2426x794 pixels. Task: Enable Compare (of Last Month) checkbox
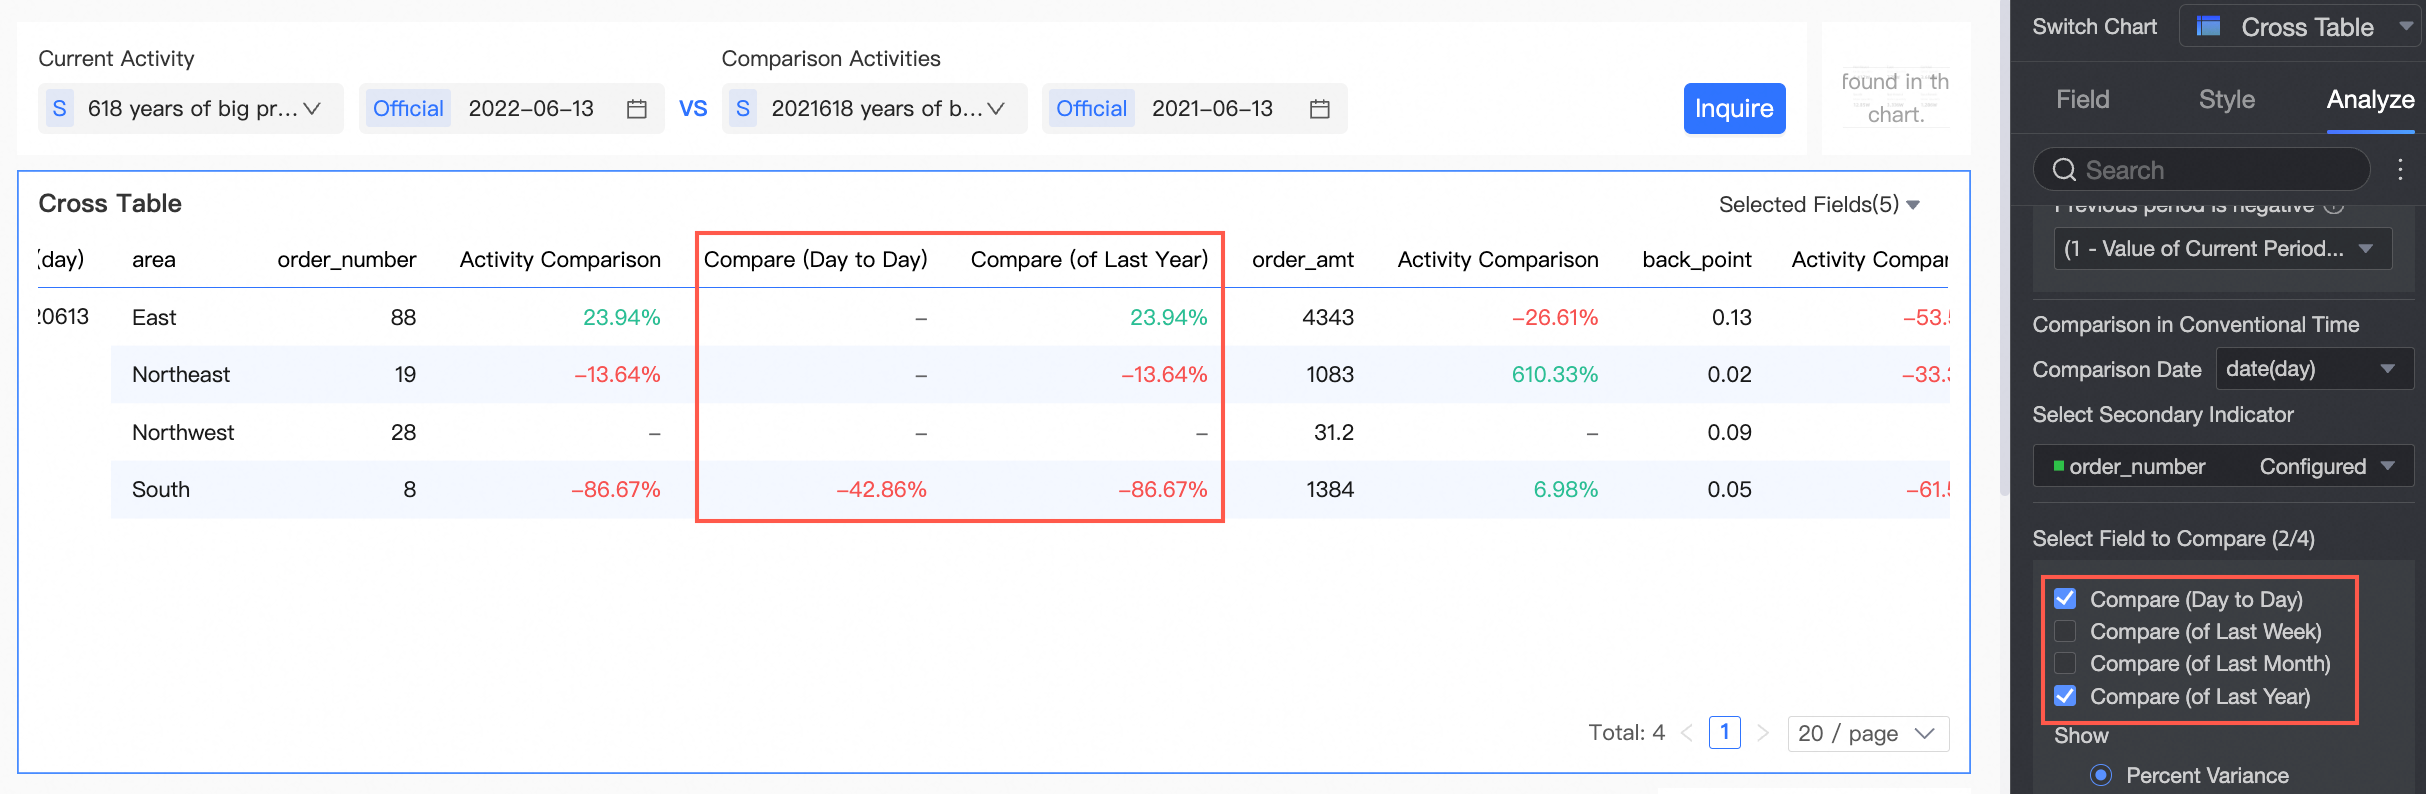pos(2065,663)
